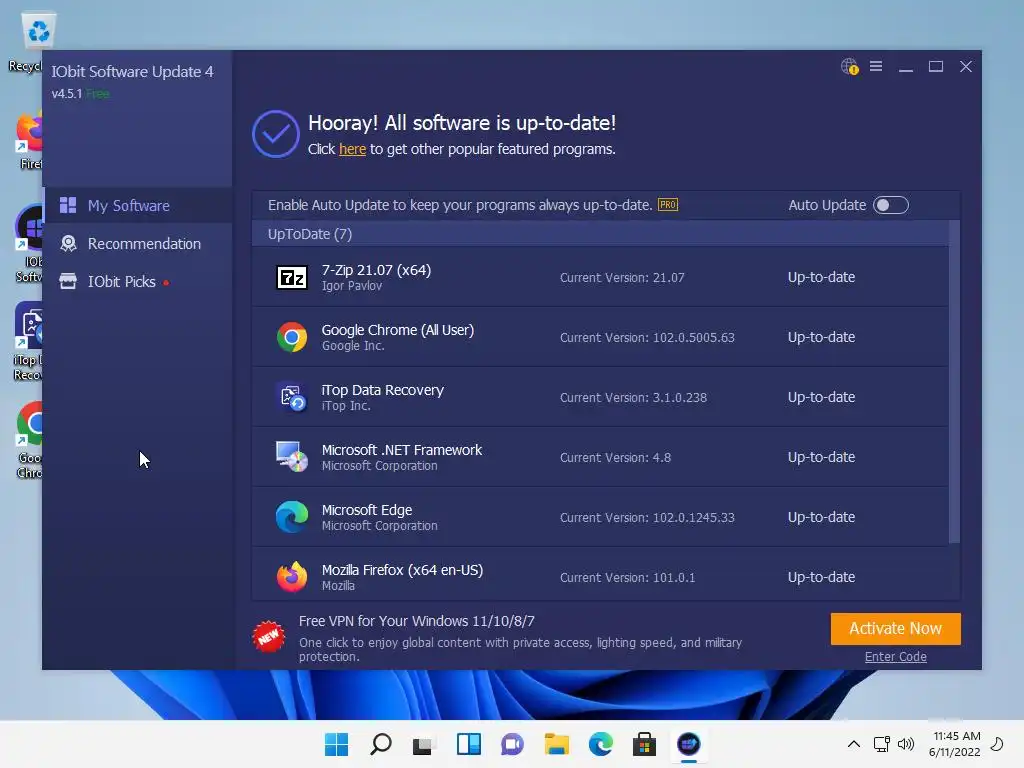Click the Google Chrome list icon
Viewport: 1024px width, 768px height.
pyautogui.click(x=291, y=337)
